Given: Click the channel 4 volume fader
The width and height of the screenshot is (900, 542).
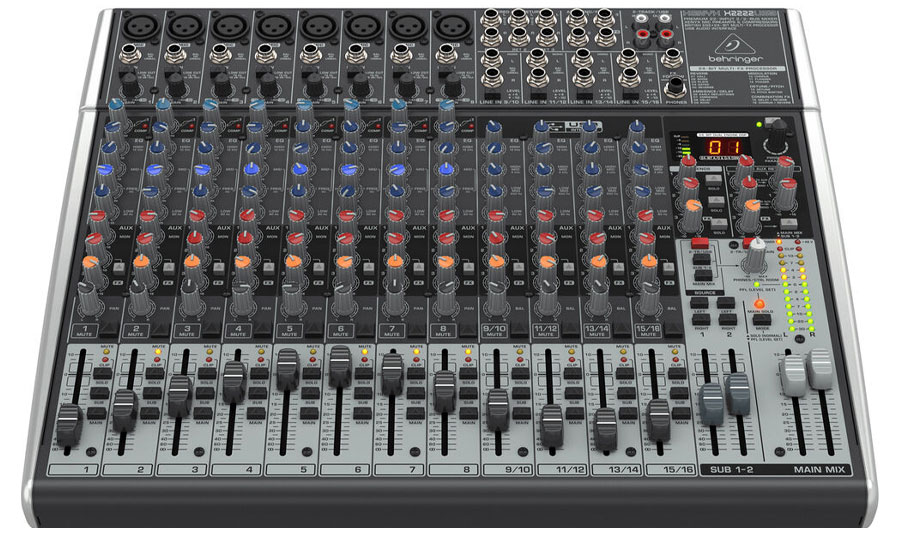Looking at the screenshot, I should 234,382.
